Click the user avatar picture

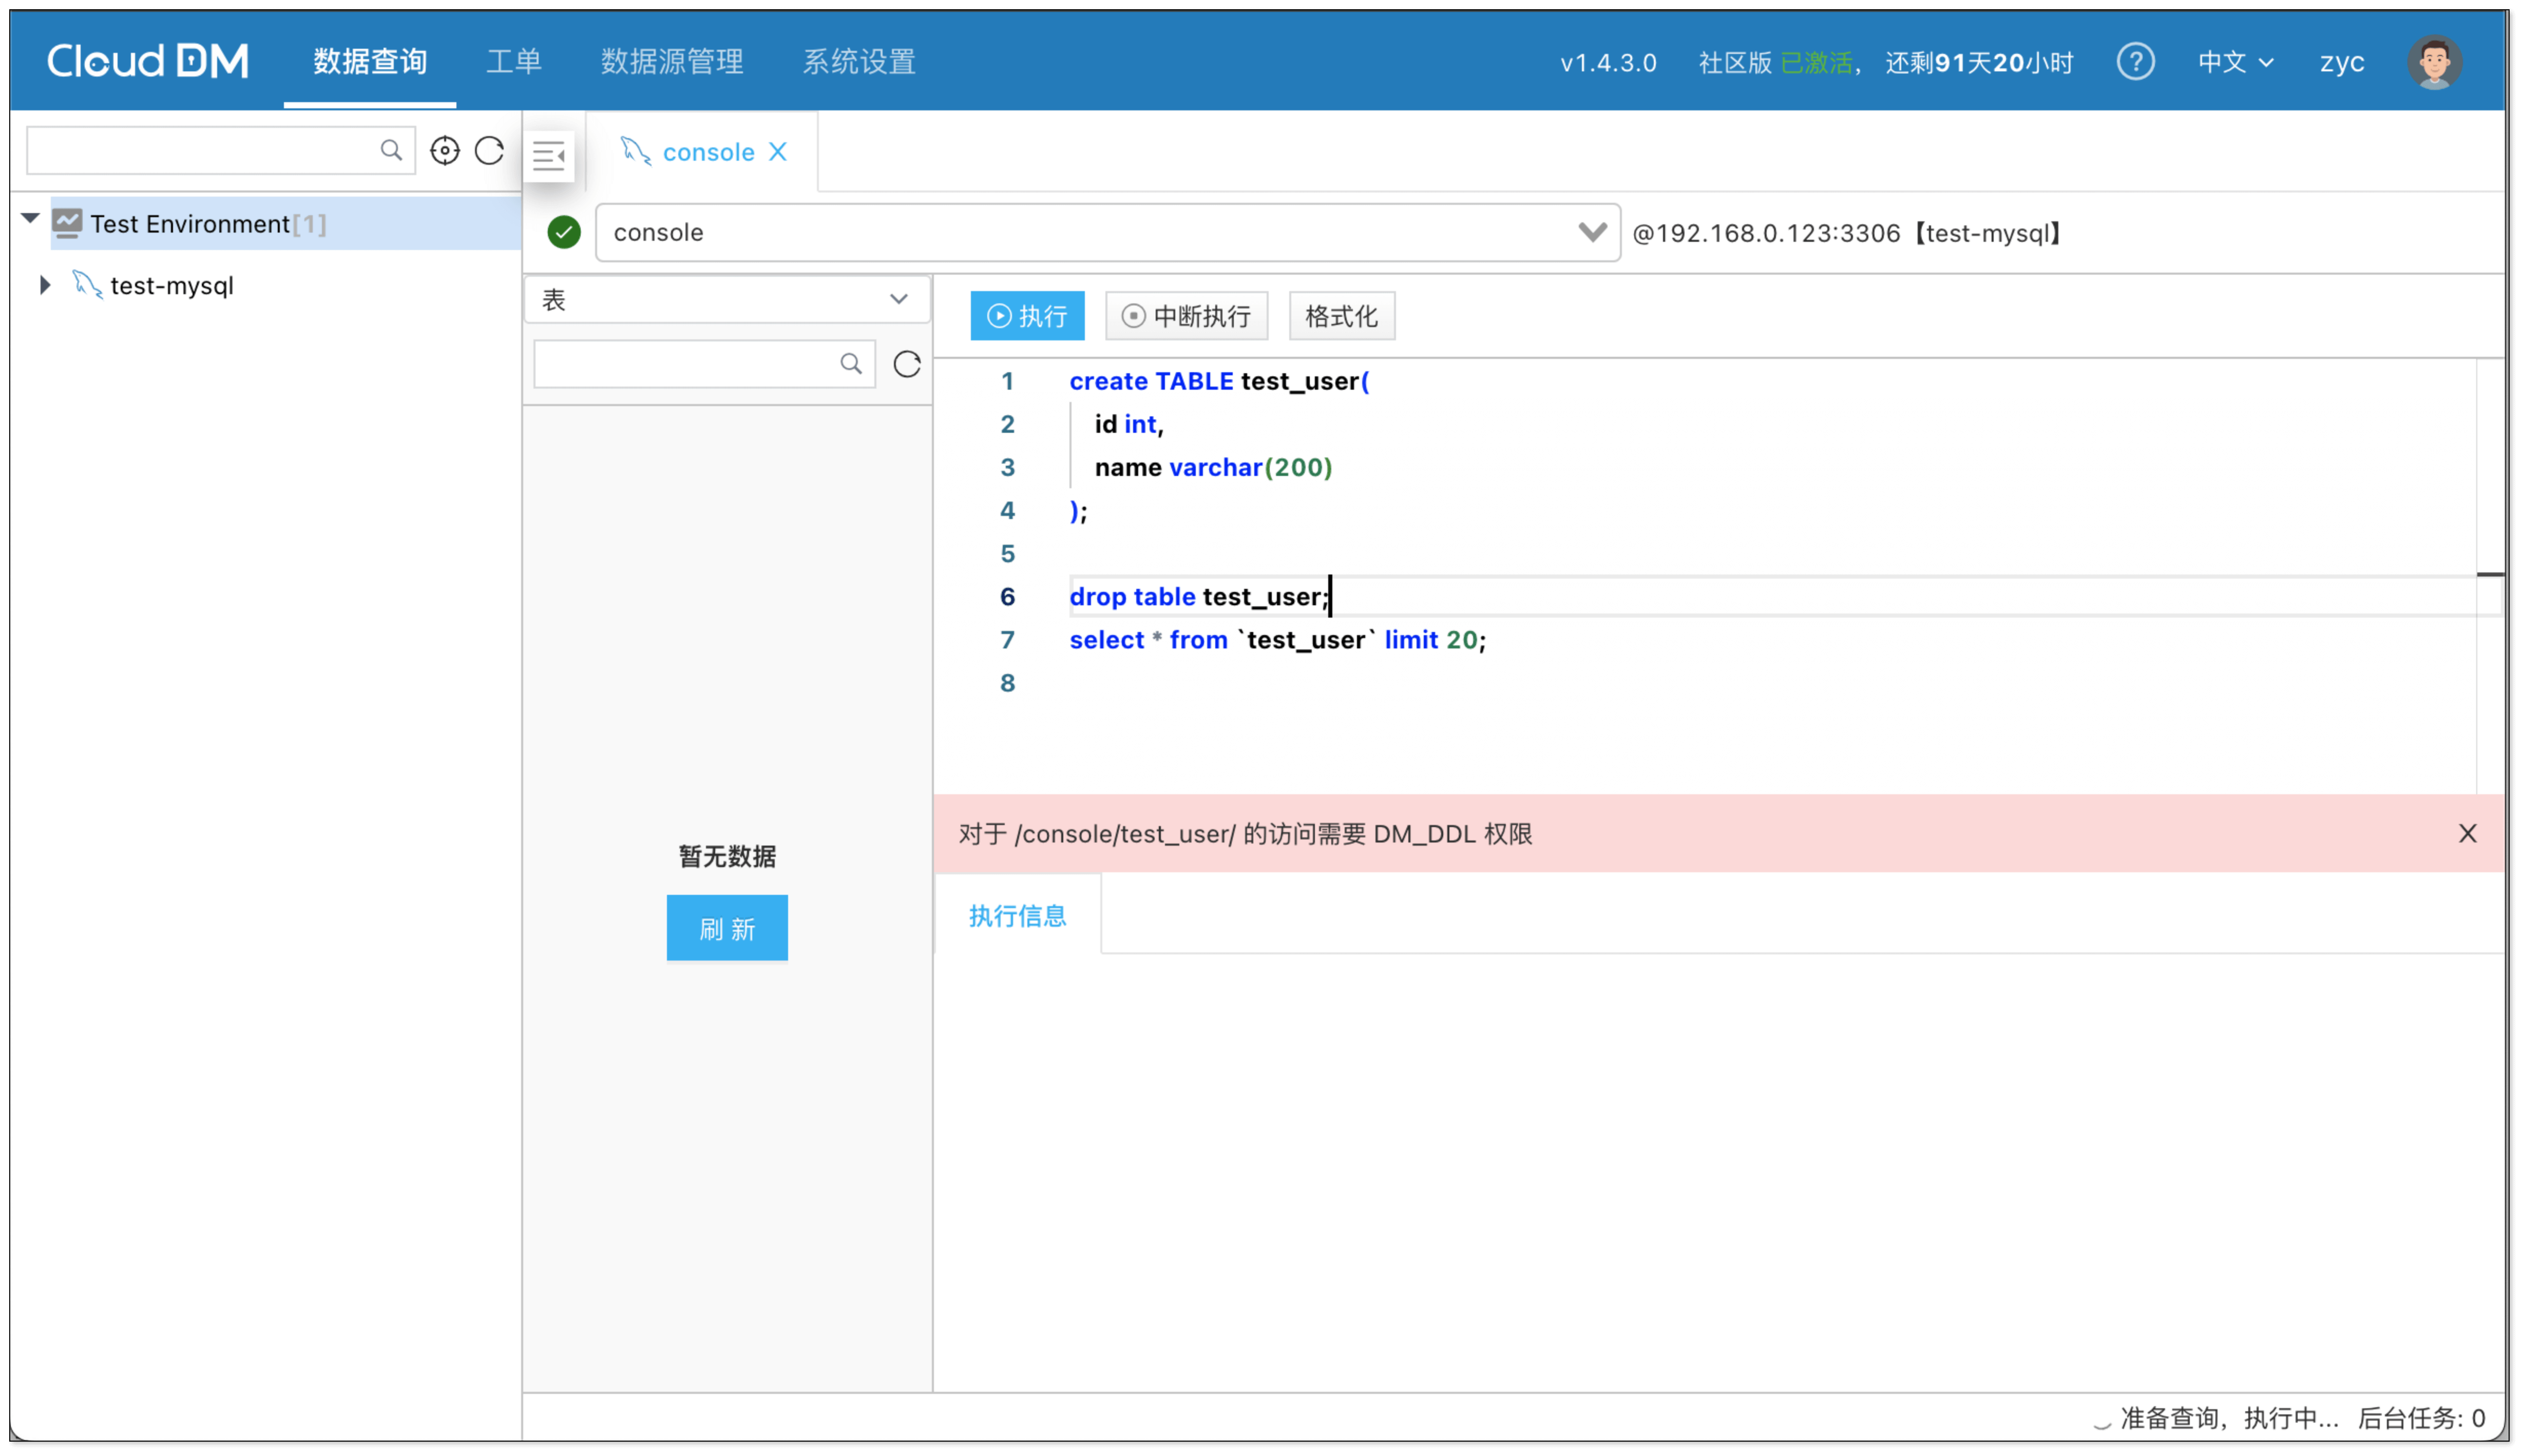2434,62
